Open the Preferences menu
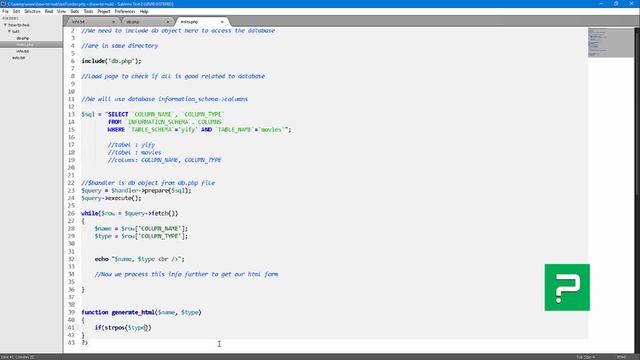The height and width of the screenshot is (360, 640). click(125, 11)
